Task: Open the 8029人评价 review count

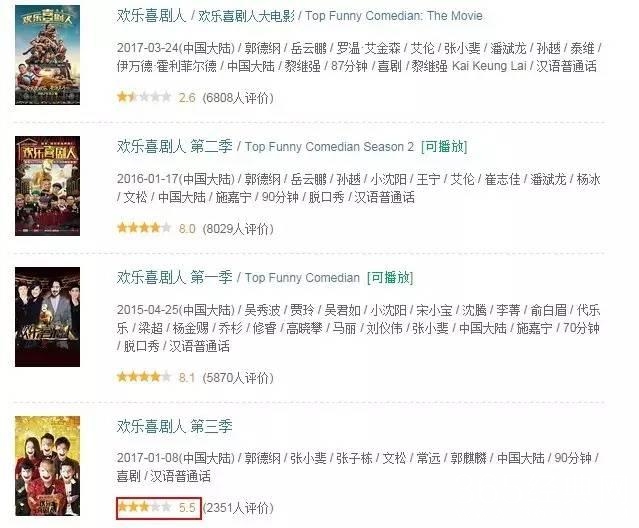Action: click(x=238, y=229)
